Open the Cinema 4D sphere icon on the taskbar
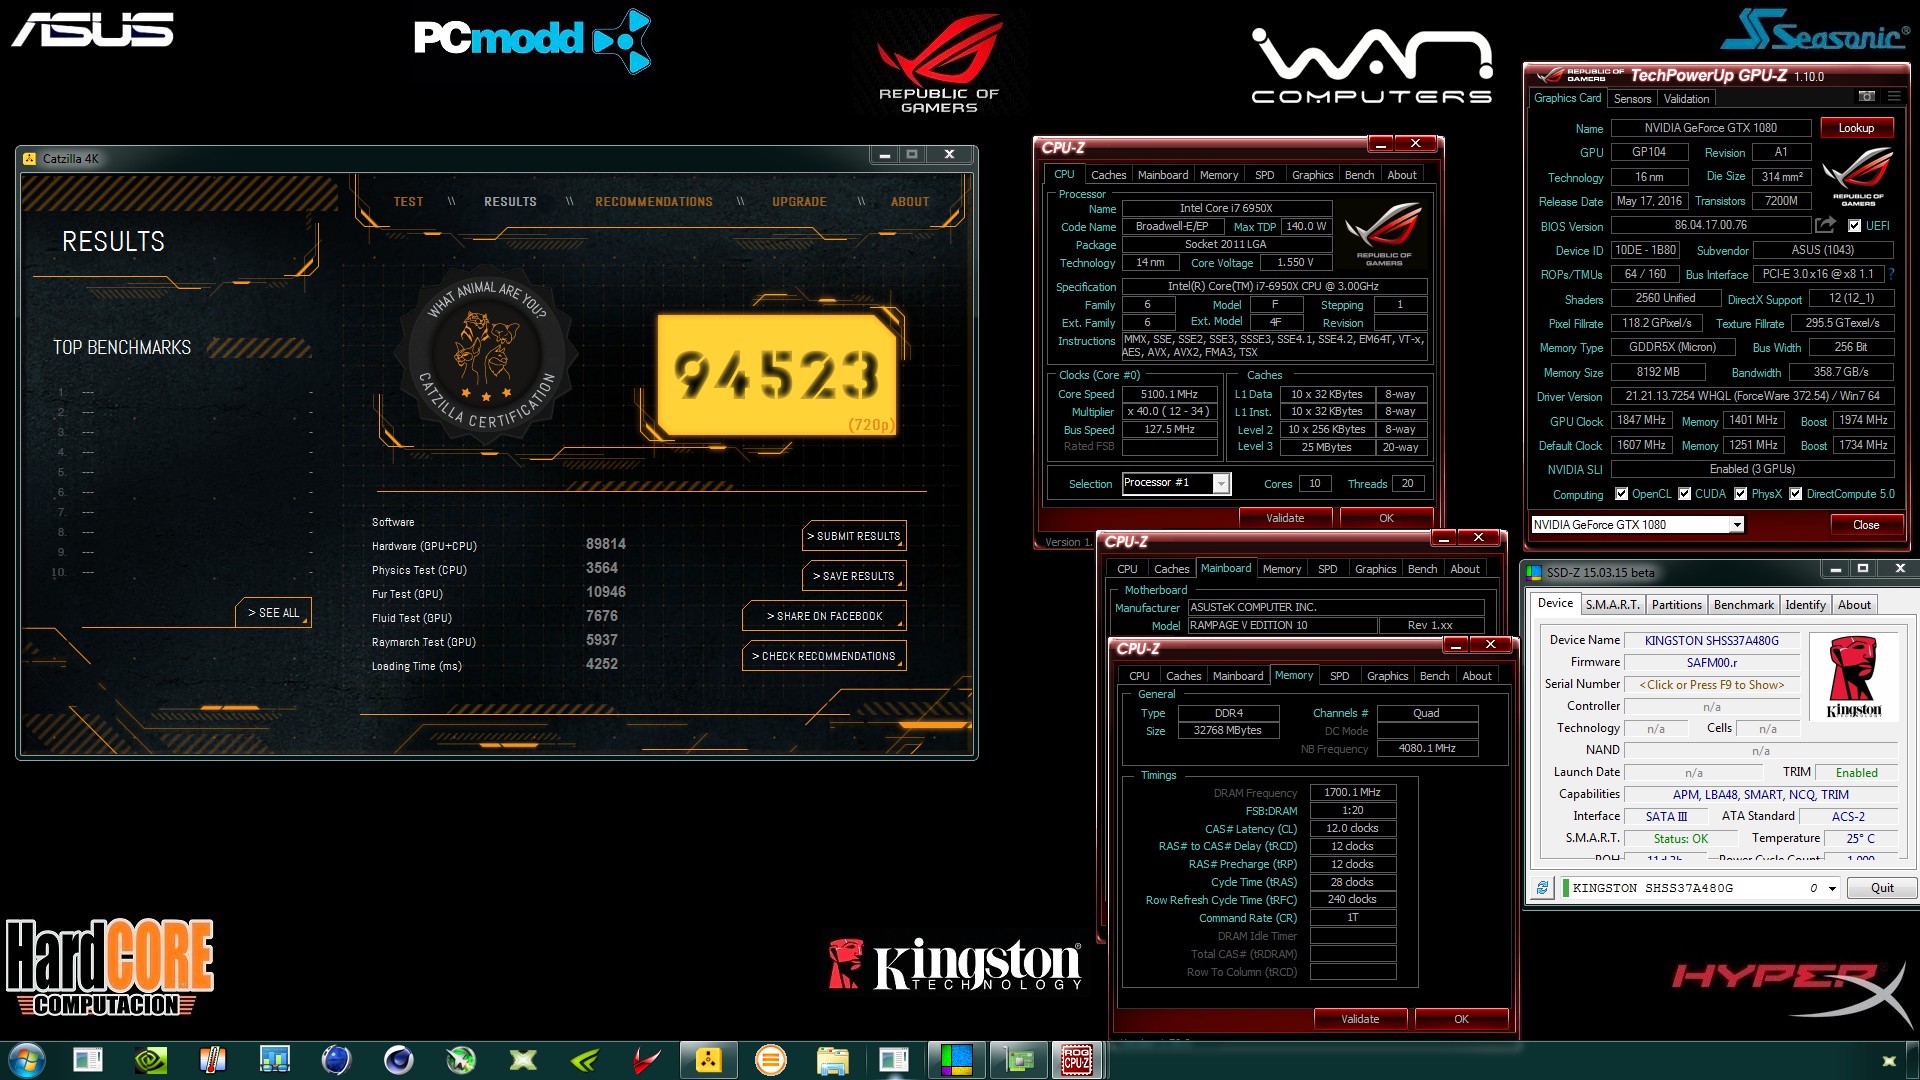1920x1080 pixels. pos(399,1060)
